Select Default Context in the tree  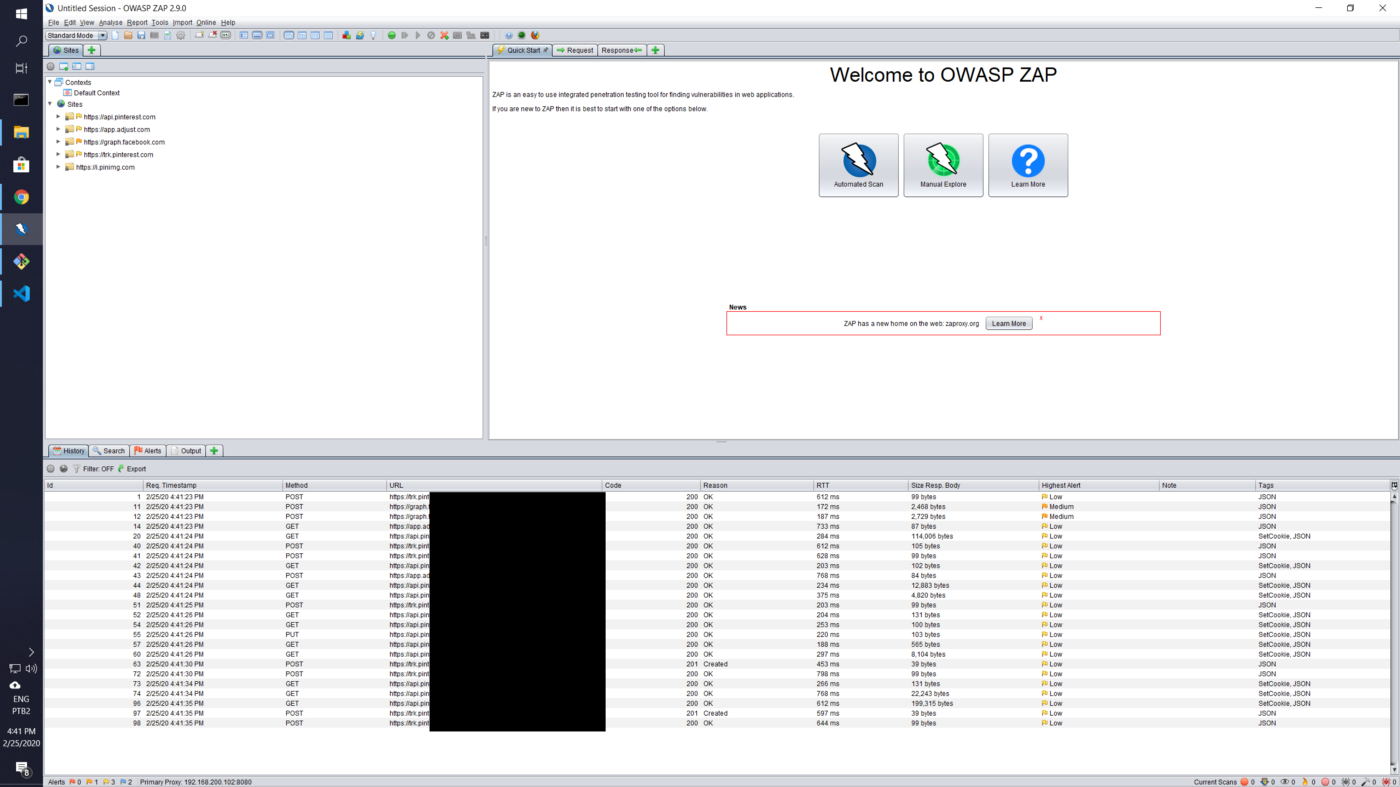(96, 93)
